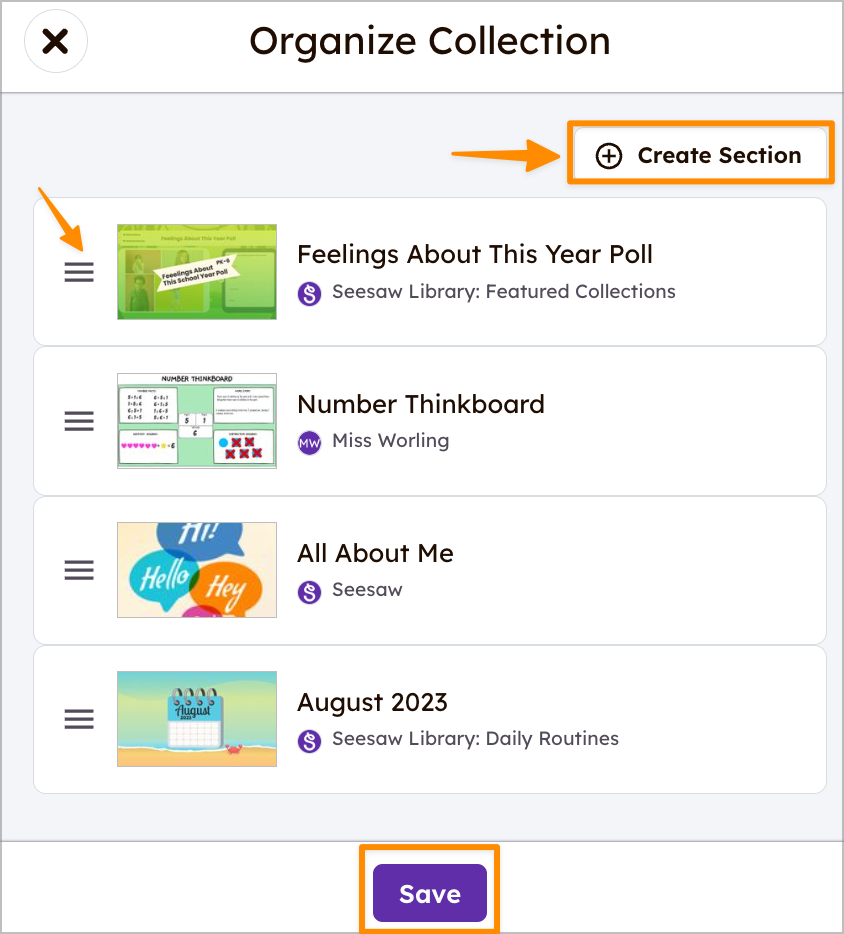Image resolution: width=844 pixels, height=934 pixels.
Task: Click the Number Thinkboard title text
Action: [x=421, y=404]
